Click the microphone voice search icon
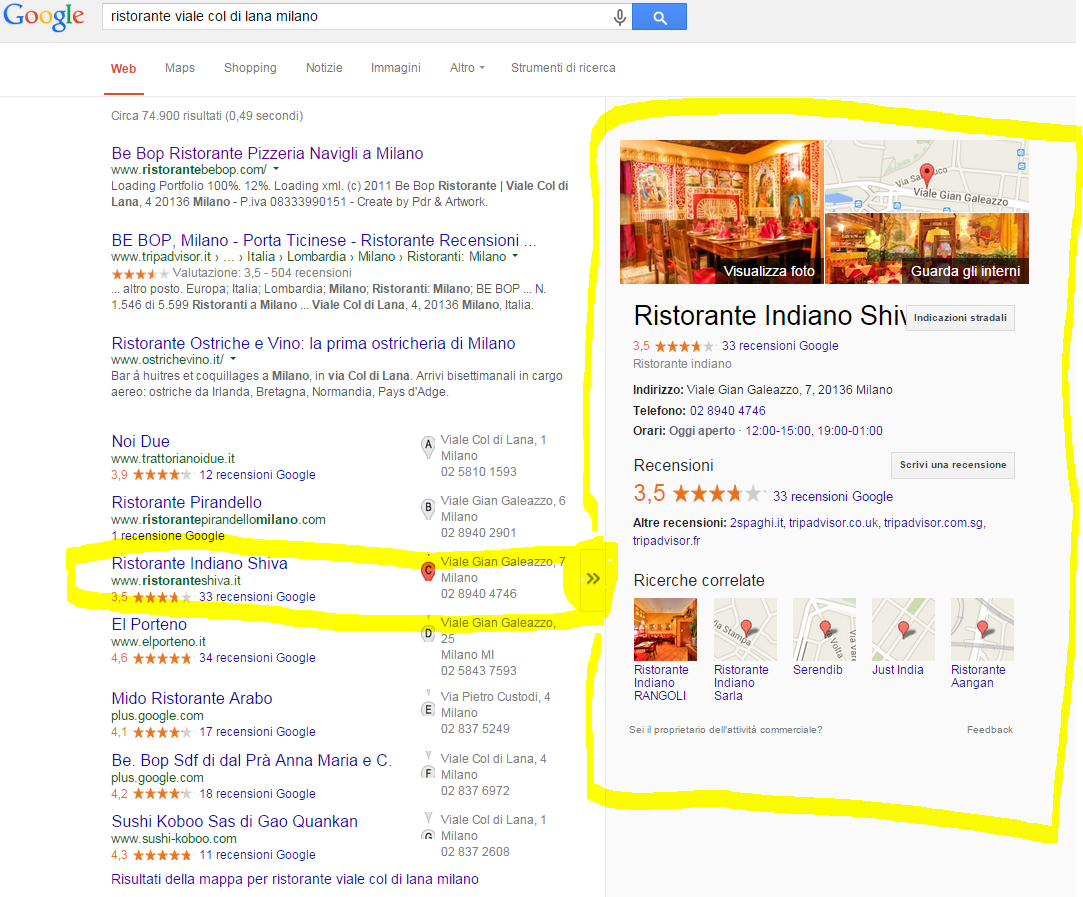 pyautogui.click(x=620, y=17)
